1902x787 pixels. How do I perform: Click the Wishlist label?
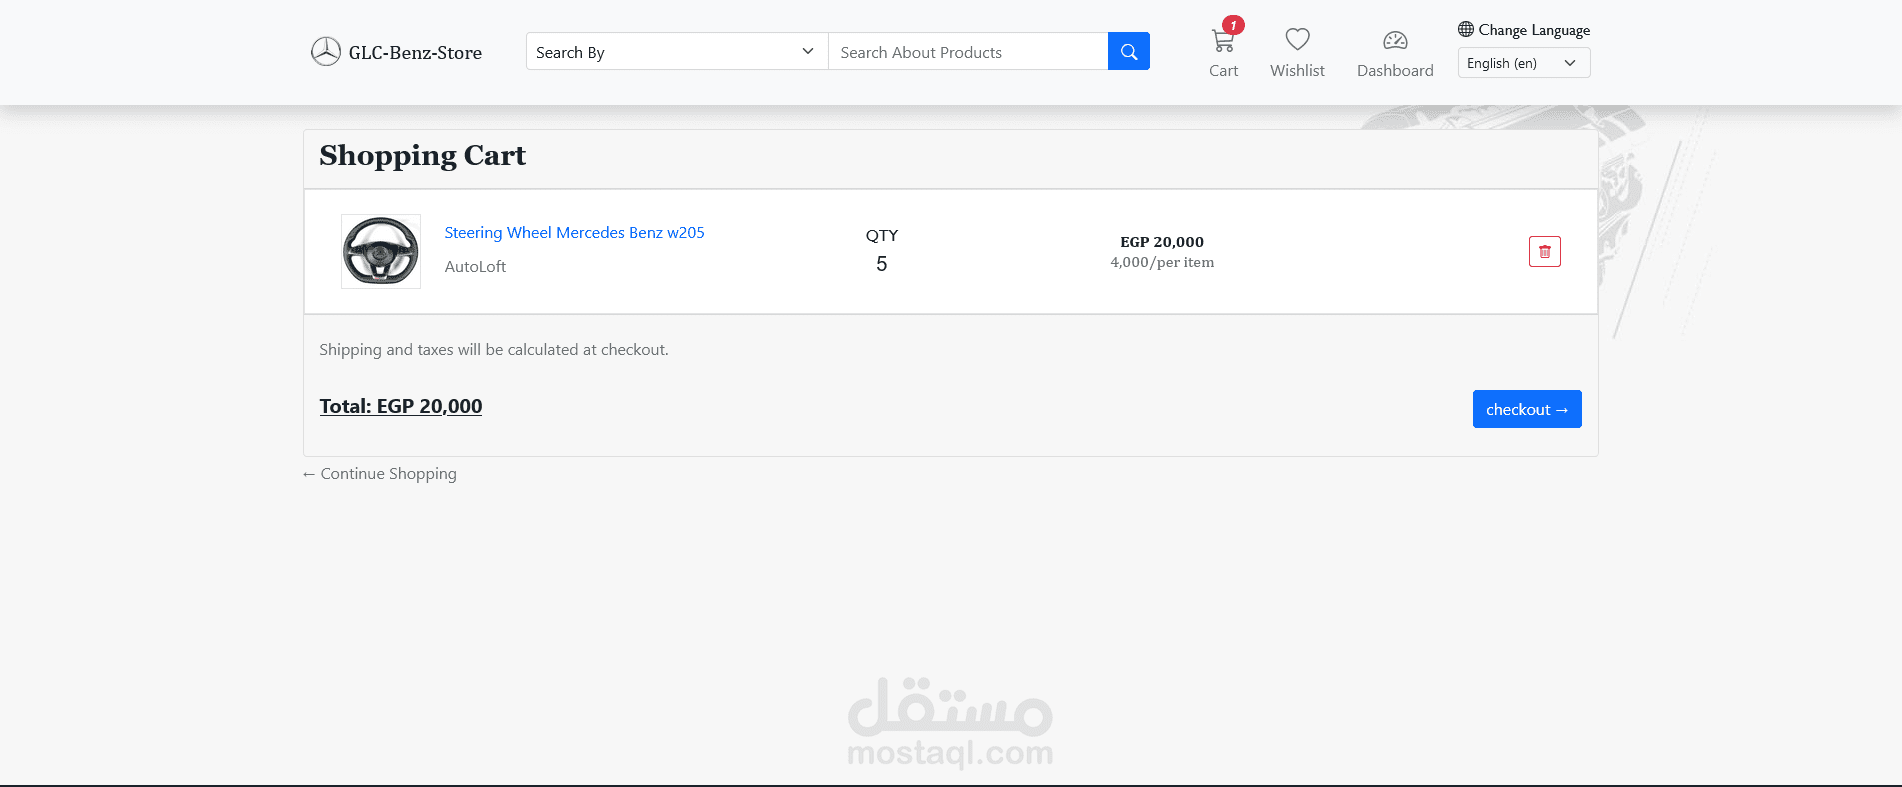(1297, 70)
